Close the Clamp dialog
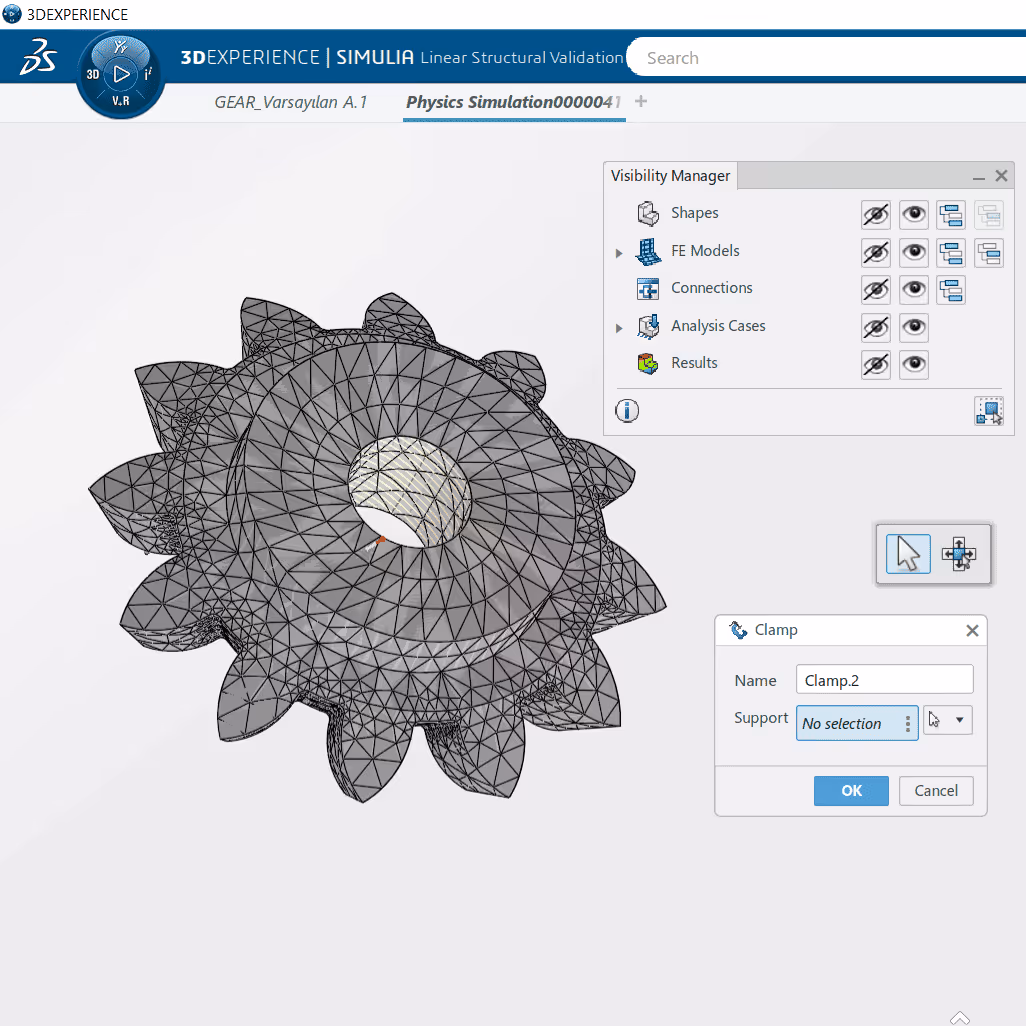 pyautogui.click(x=972, y=630)
